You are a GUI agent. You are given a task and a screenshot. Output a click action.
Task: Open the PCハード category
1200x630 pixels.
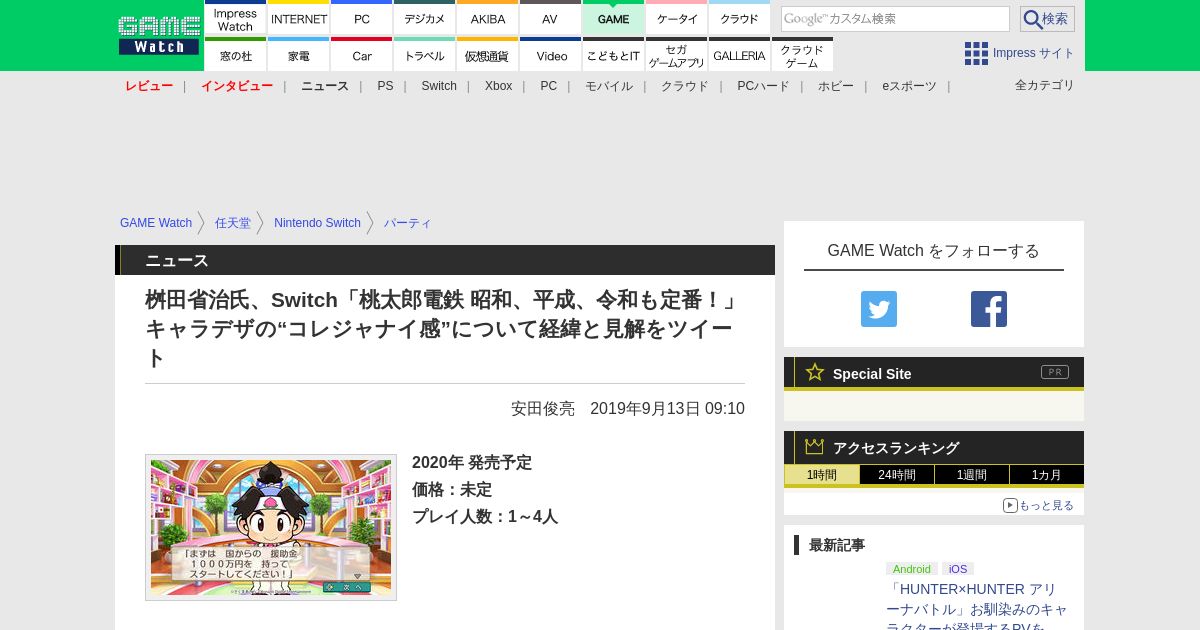coord(763,86)
